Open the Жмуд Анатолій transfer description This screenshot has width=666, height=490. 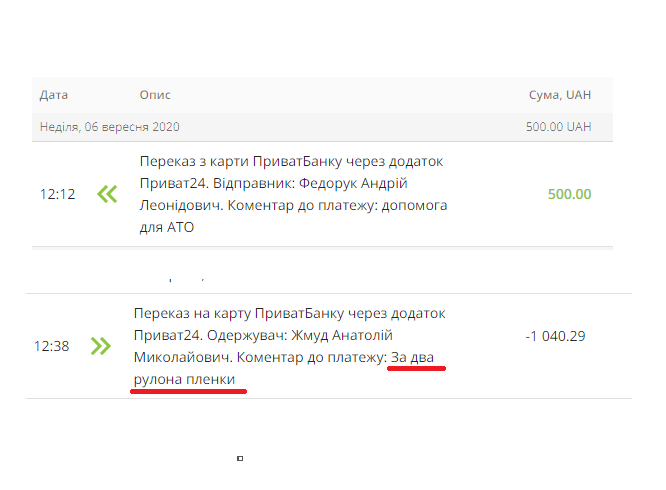pyautogui.click(x=290, y=346)
